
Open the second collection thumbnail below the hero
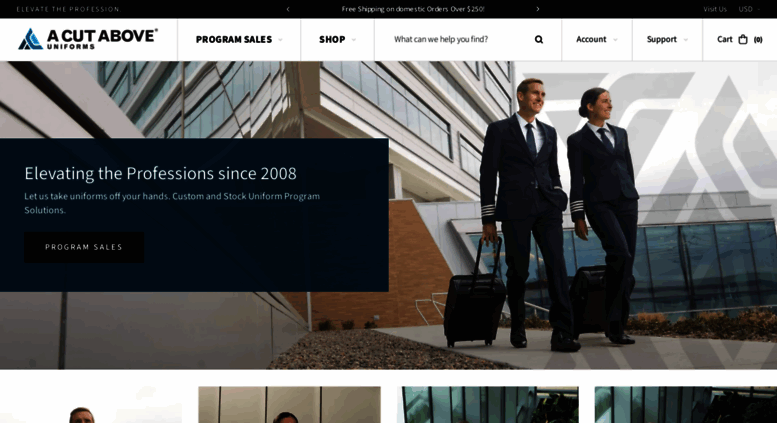289,405
